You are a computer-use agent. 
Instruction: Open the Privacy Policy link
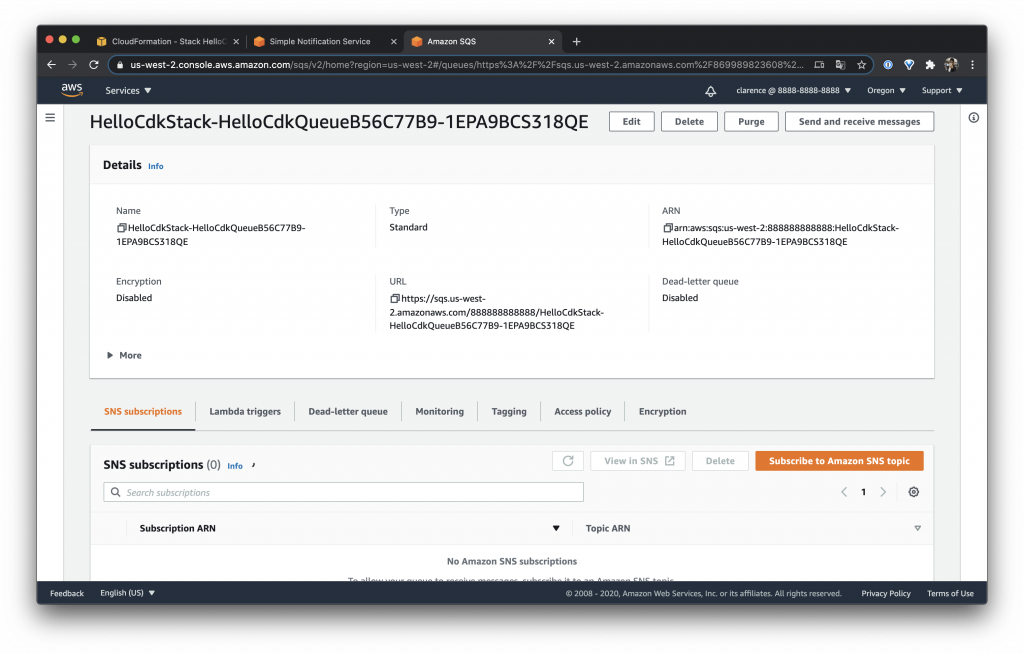(886, 594)
